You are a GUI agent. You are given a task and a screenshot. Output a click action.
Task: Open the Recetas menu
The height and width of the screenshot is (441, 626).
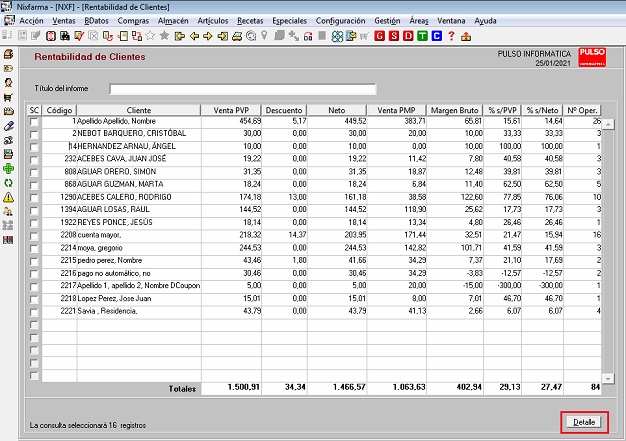pos(250,21)
